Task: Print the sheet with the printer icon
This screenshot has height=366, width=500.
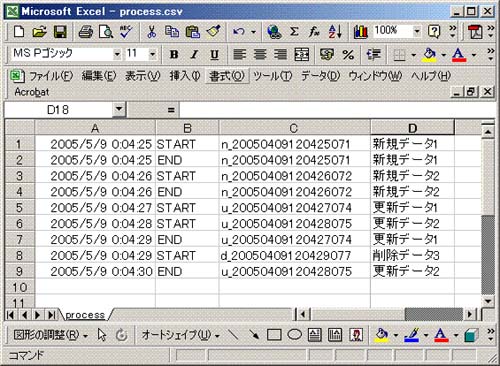Action: (x=86, y=32)
